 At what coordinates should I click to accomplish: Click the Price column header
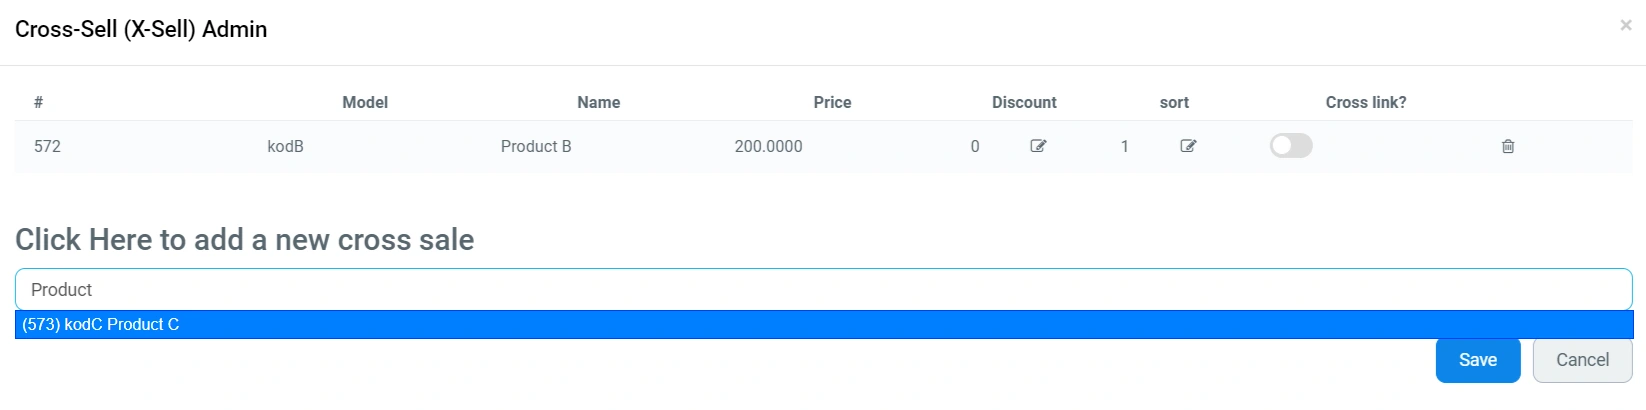[832, 102]
